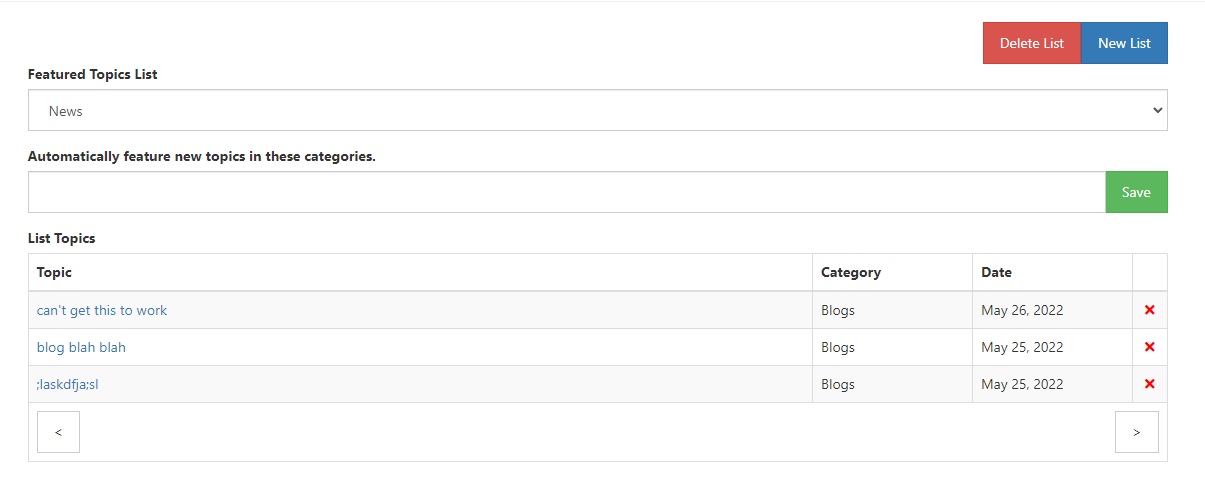The height and width of the screenshot is (483, 1205).
Task: Click the "List Topics" heading
Action: coord(61,238)
